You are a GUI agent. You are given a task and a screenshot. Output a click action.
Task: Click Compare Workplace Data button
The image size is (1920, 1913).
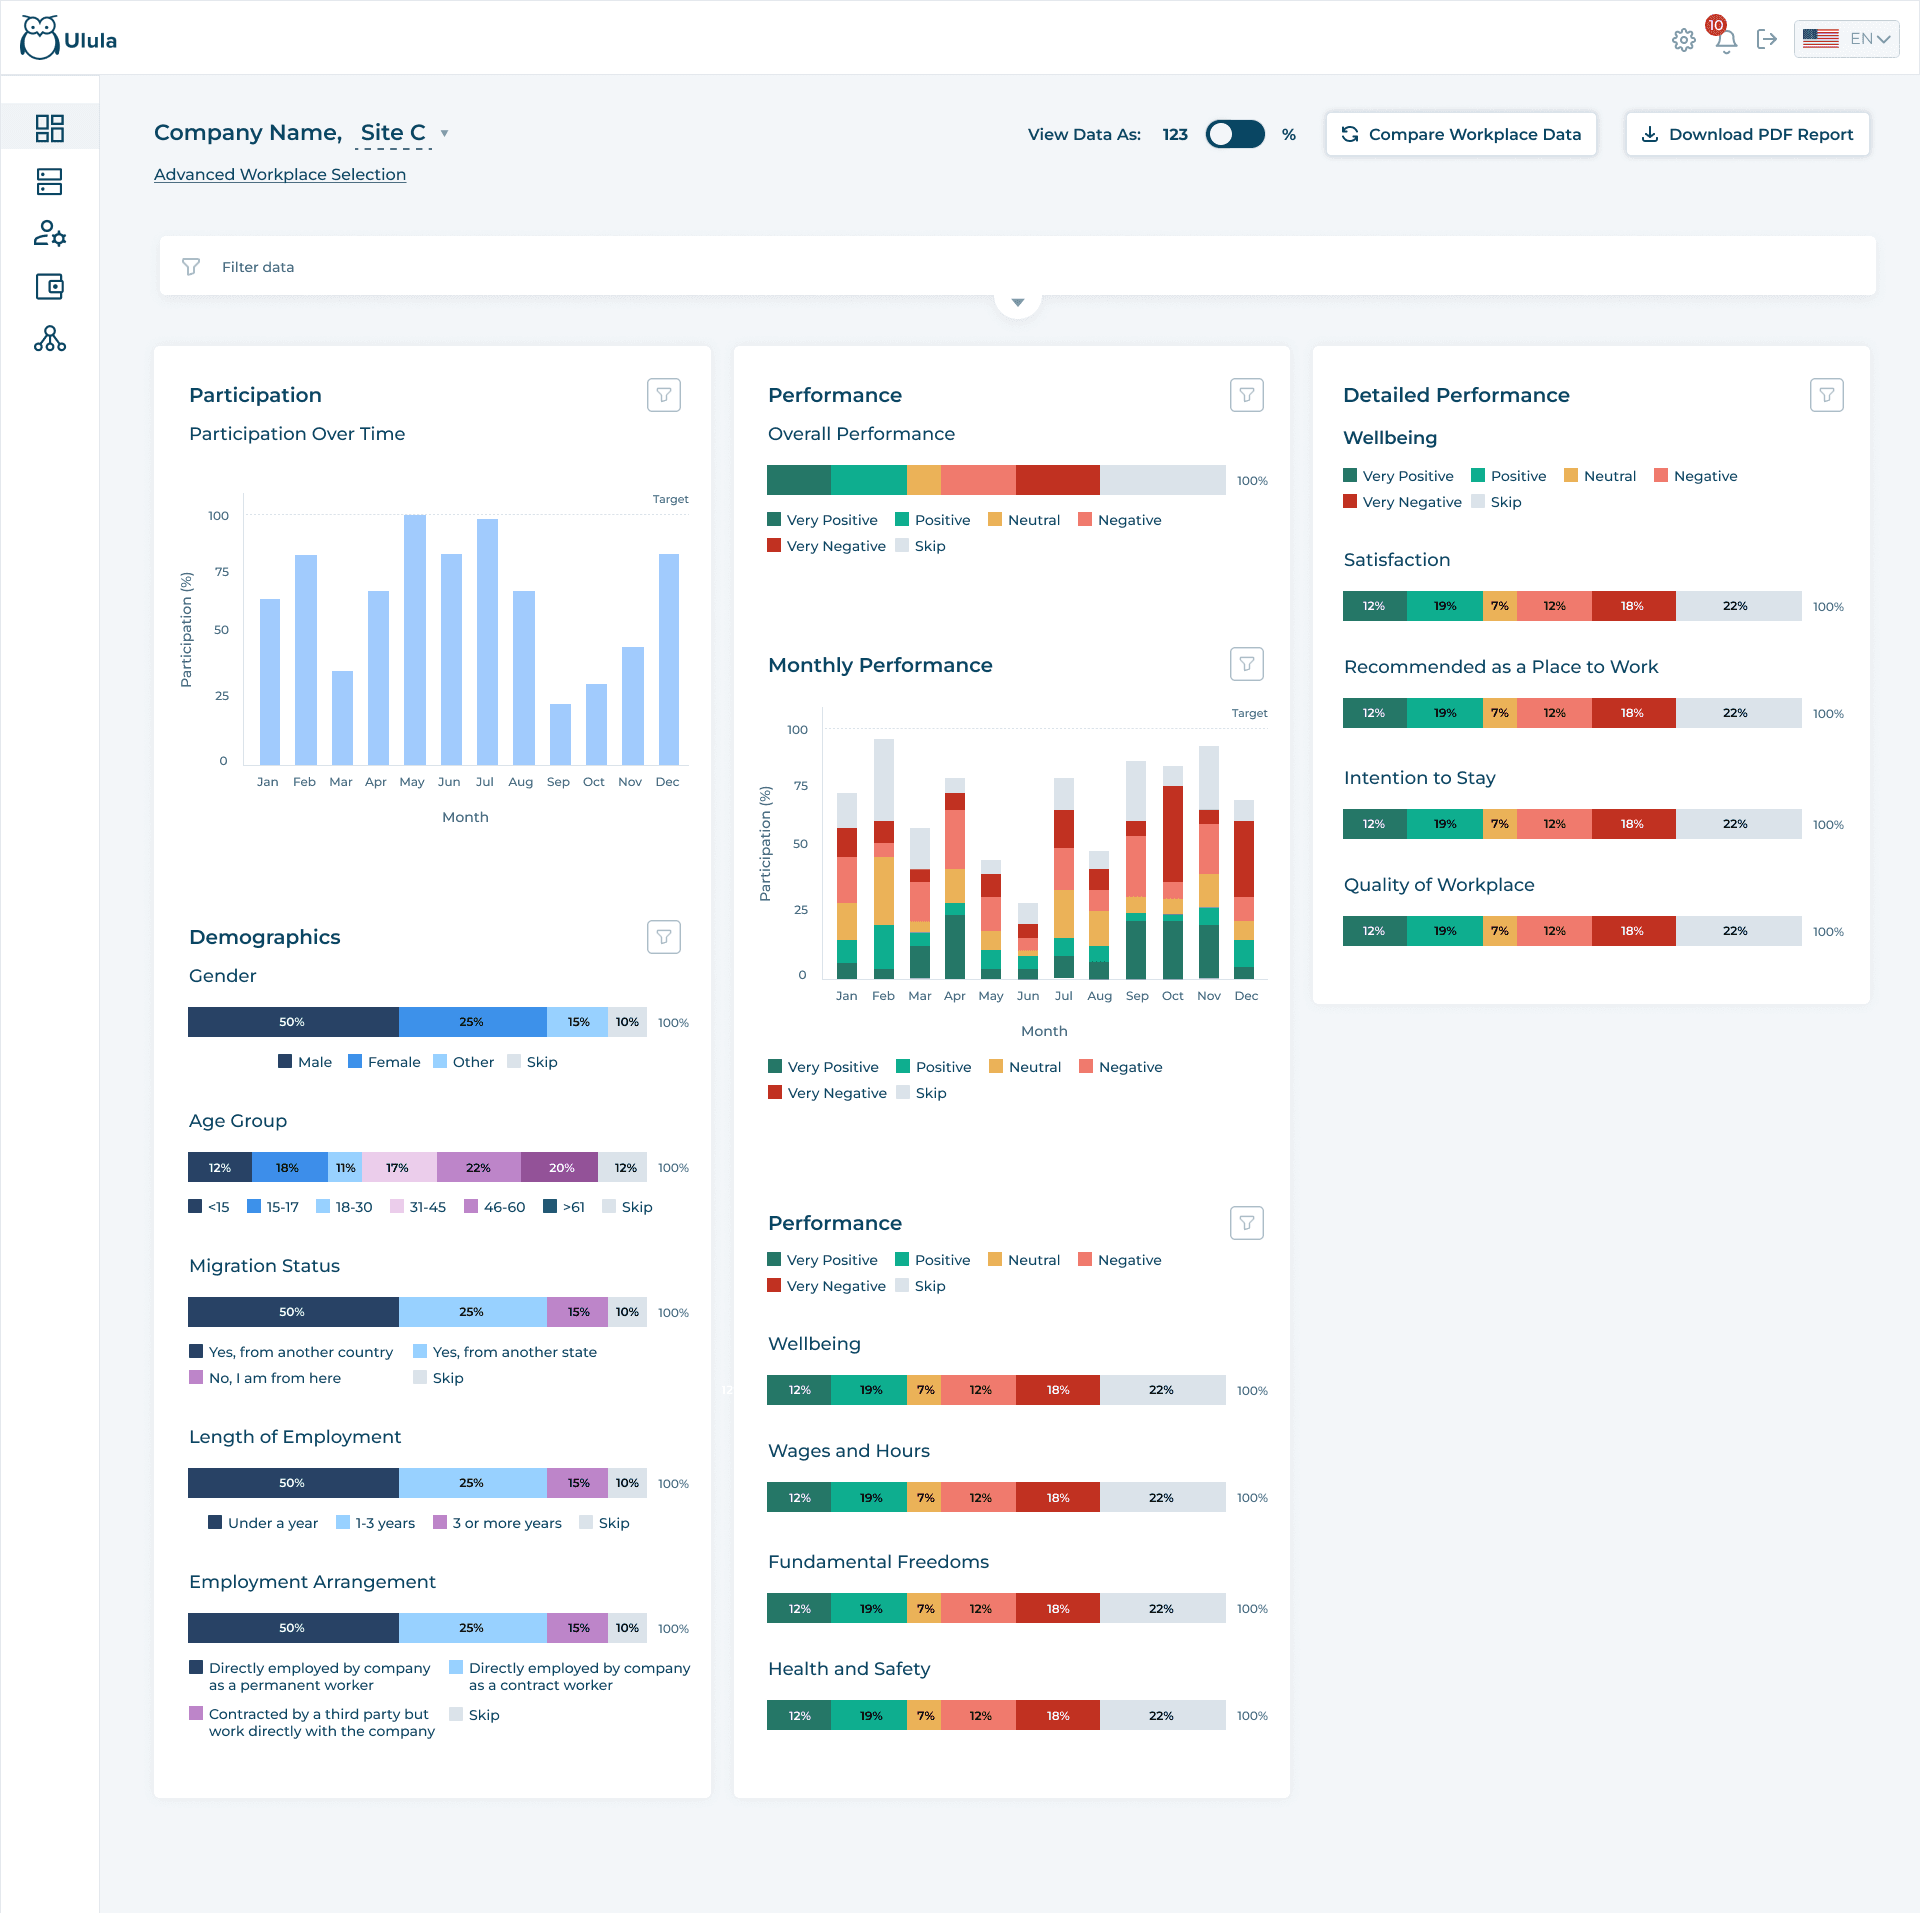click(1461, 134)
